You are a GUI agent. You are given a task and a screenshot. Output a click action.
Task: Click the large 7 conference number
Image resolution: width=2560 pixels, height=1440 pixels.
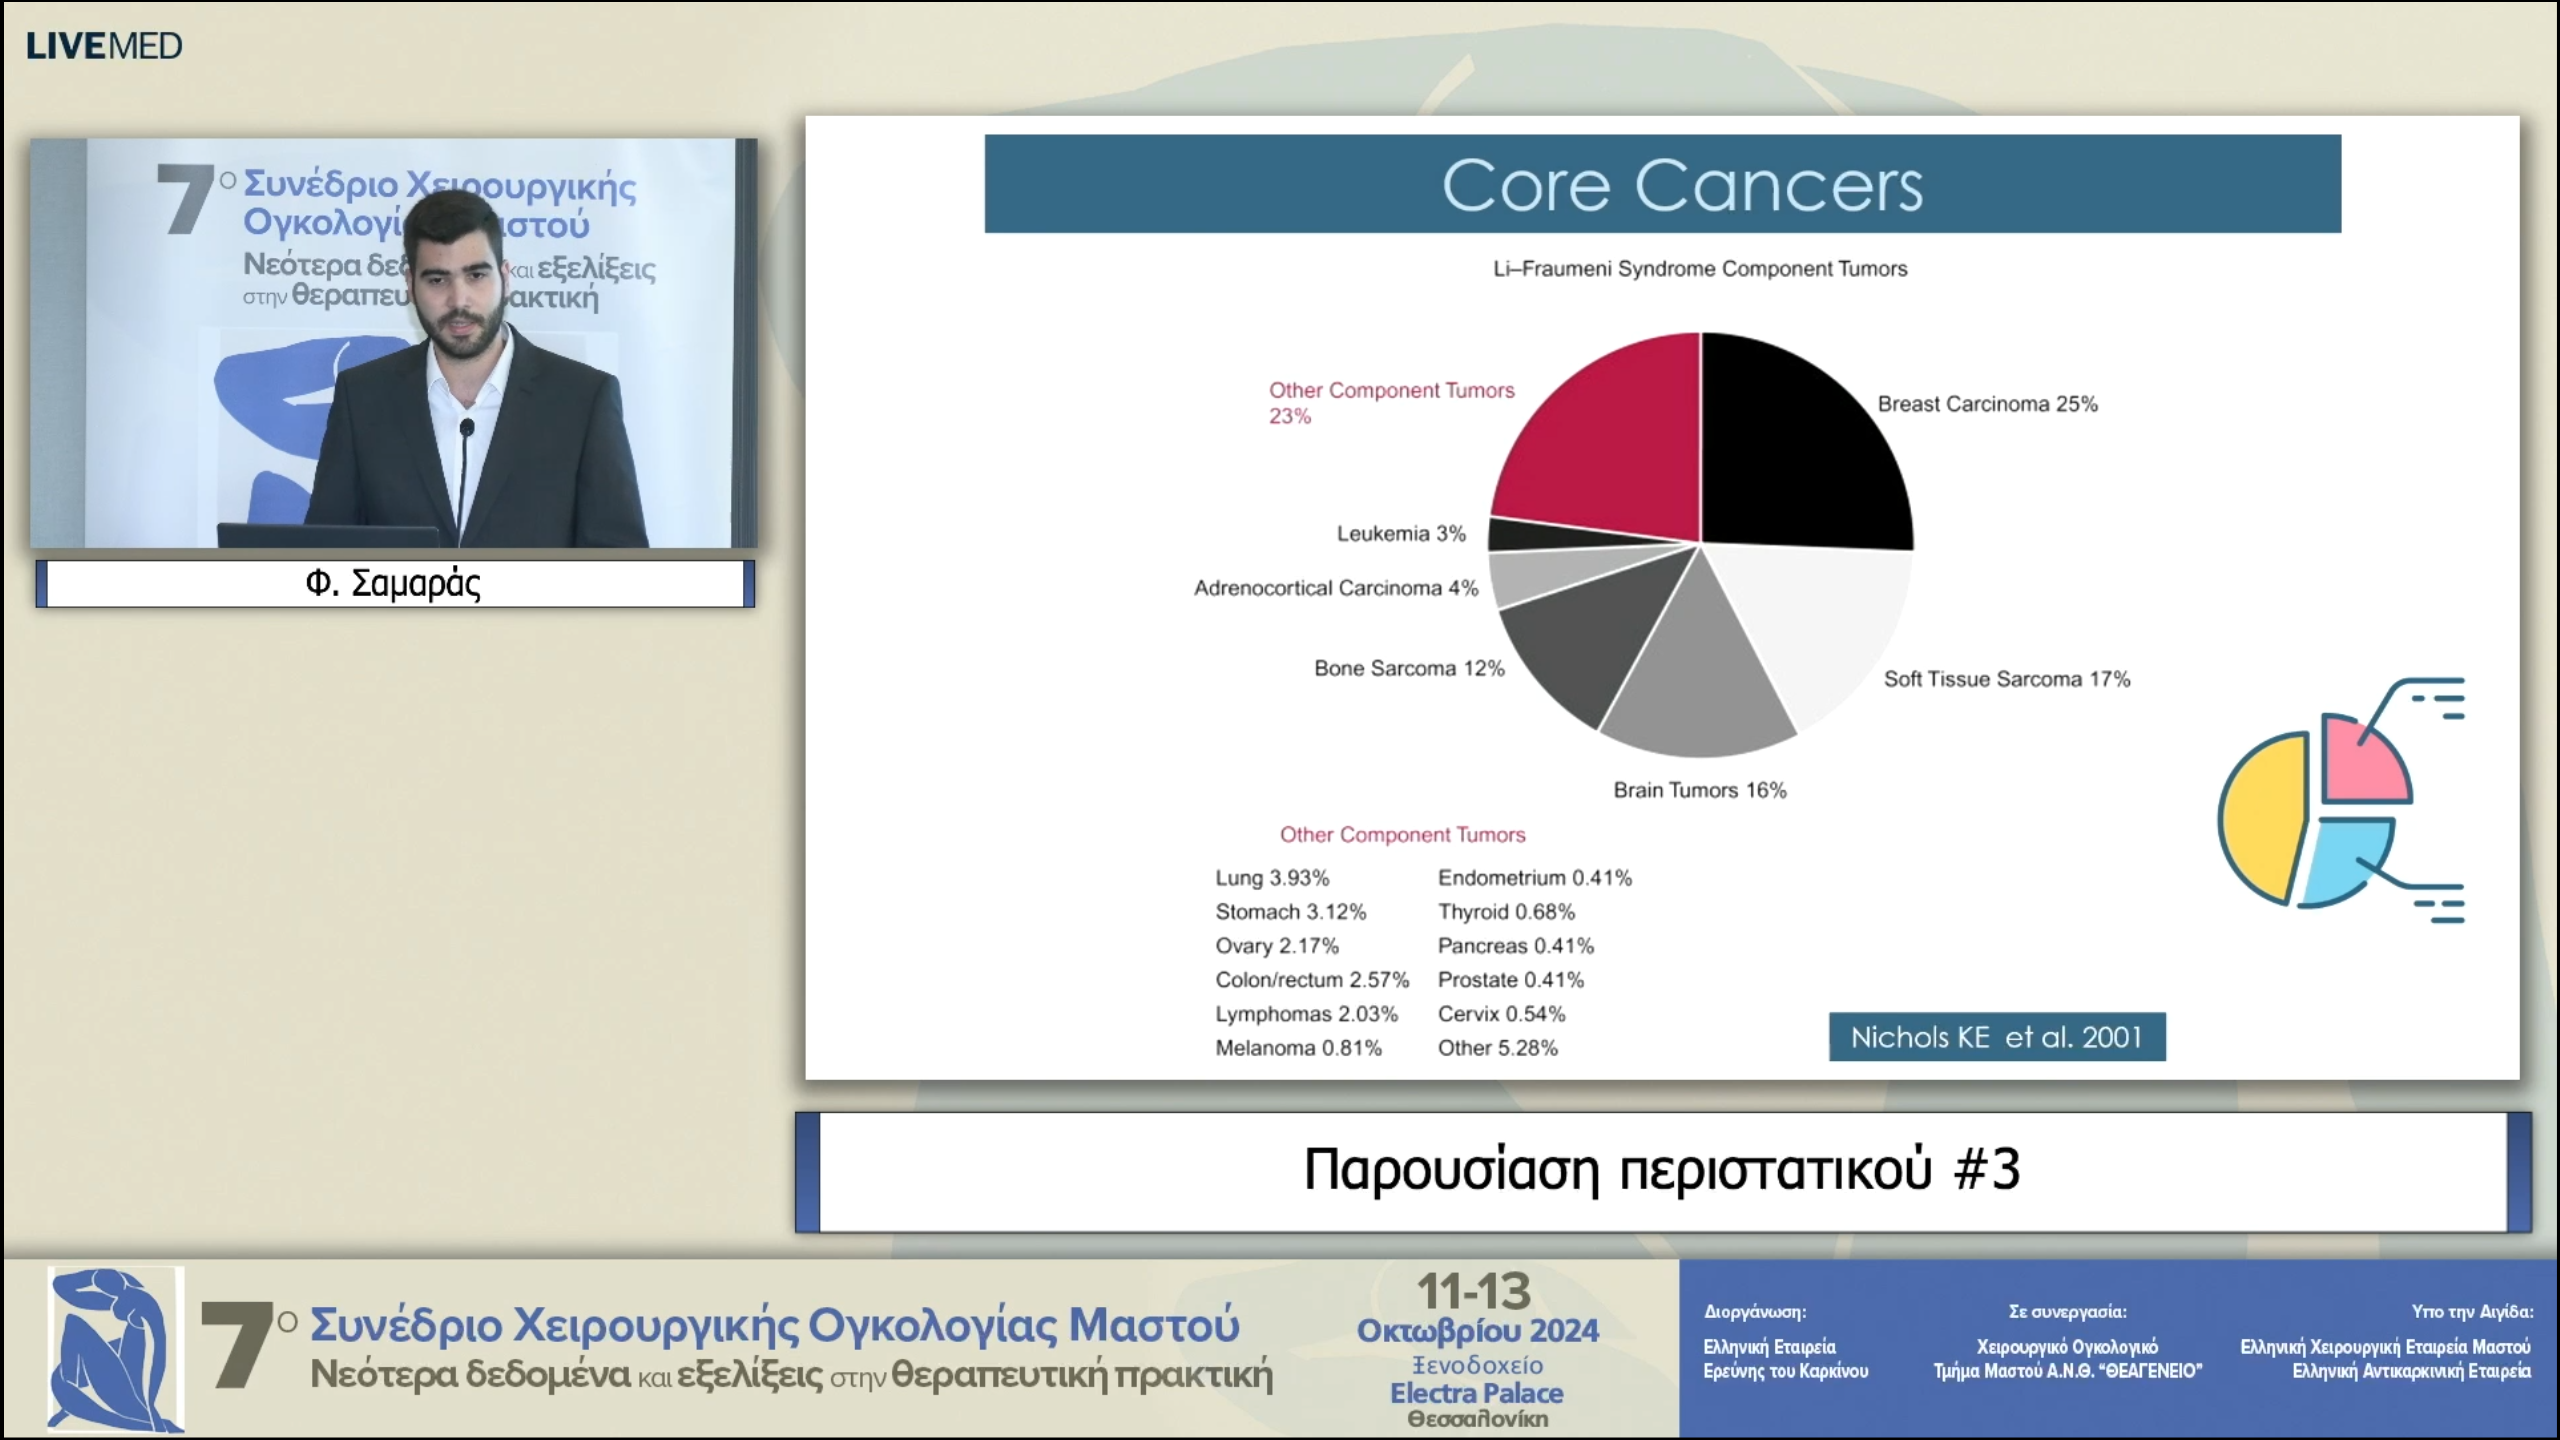[x=236, y=1346]
